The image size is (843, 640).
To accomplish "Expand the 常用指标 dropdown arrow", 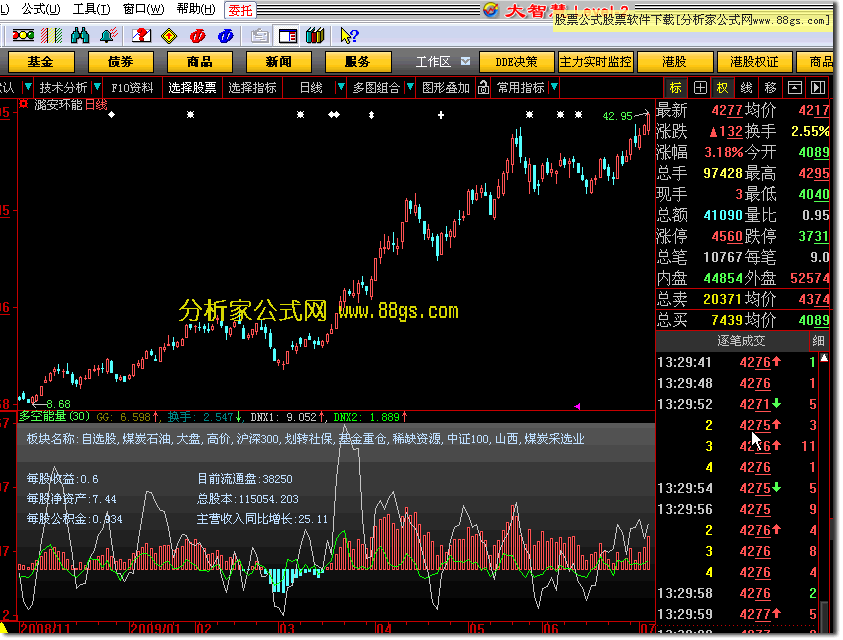I will tap(554, 87).
